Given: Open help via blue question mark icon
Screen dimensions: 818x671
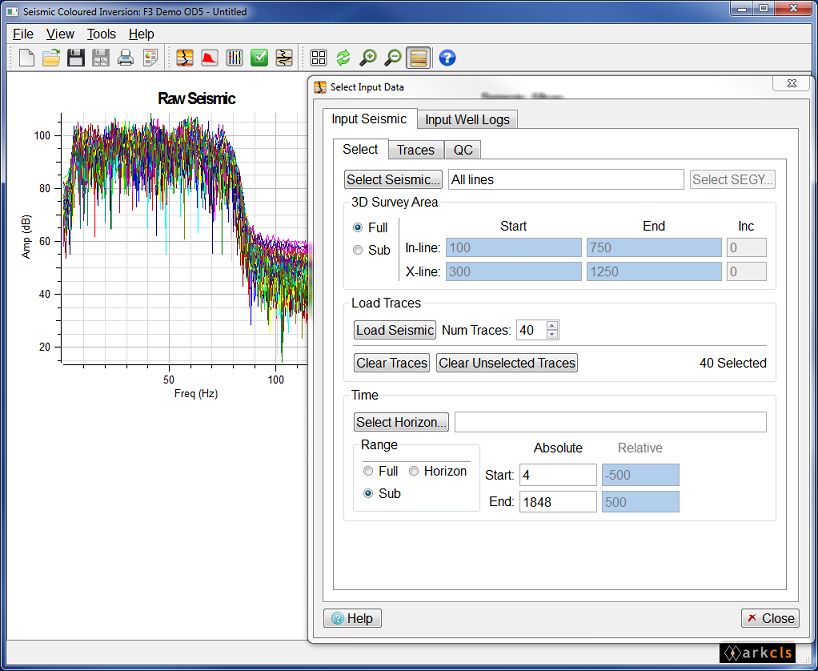Looking at the screenshot, I should tap(447, 58).
